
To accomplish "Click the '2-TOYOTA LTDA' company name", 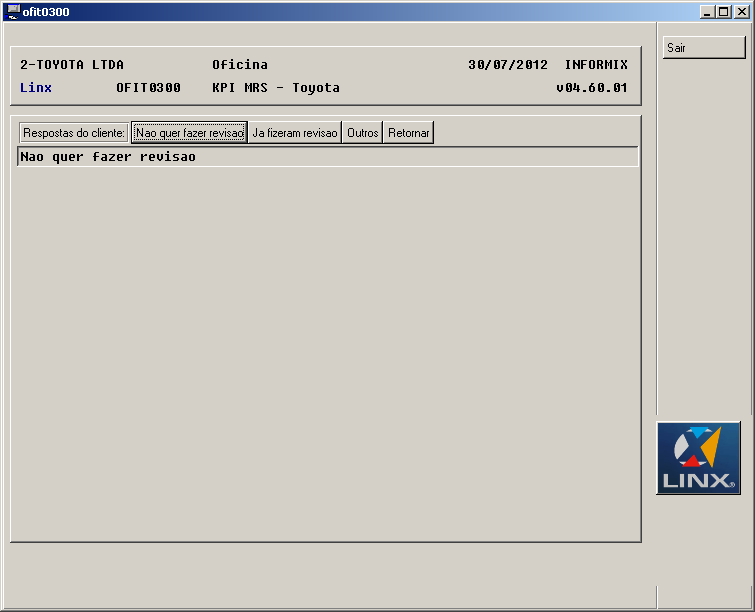I will click(x=72, y=65).
